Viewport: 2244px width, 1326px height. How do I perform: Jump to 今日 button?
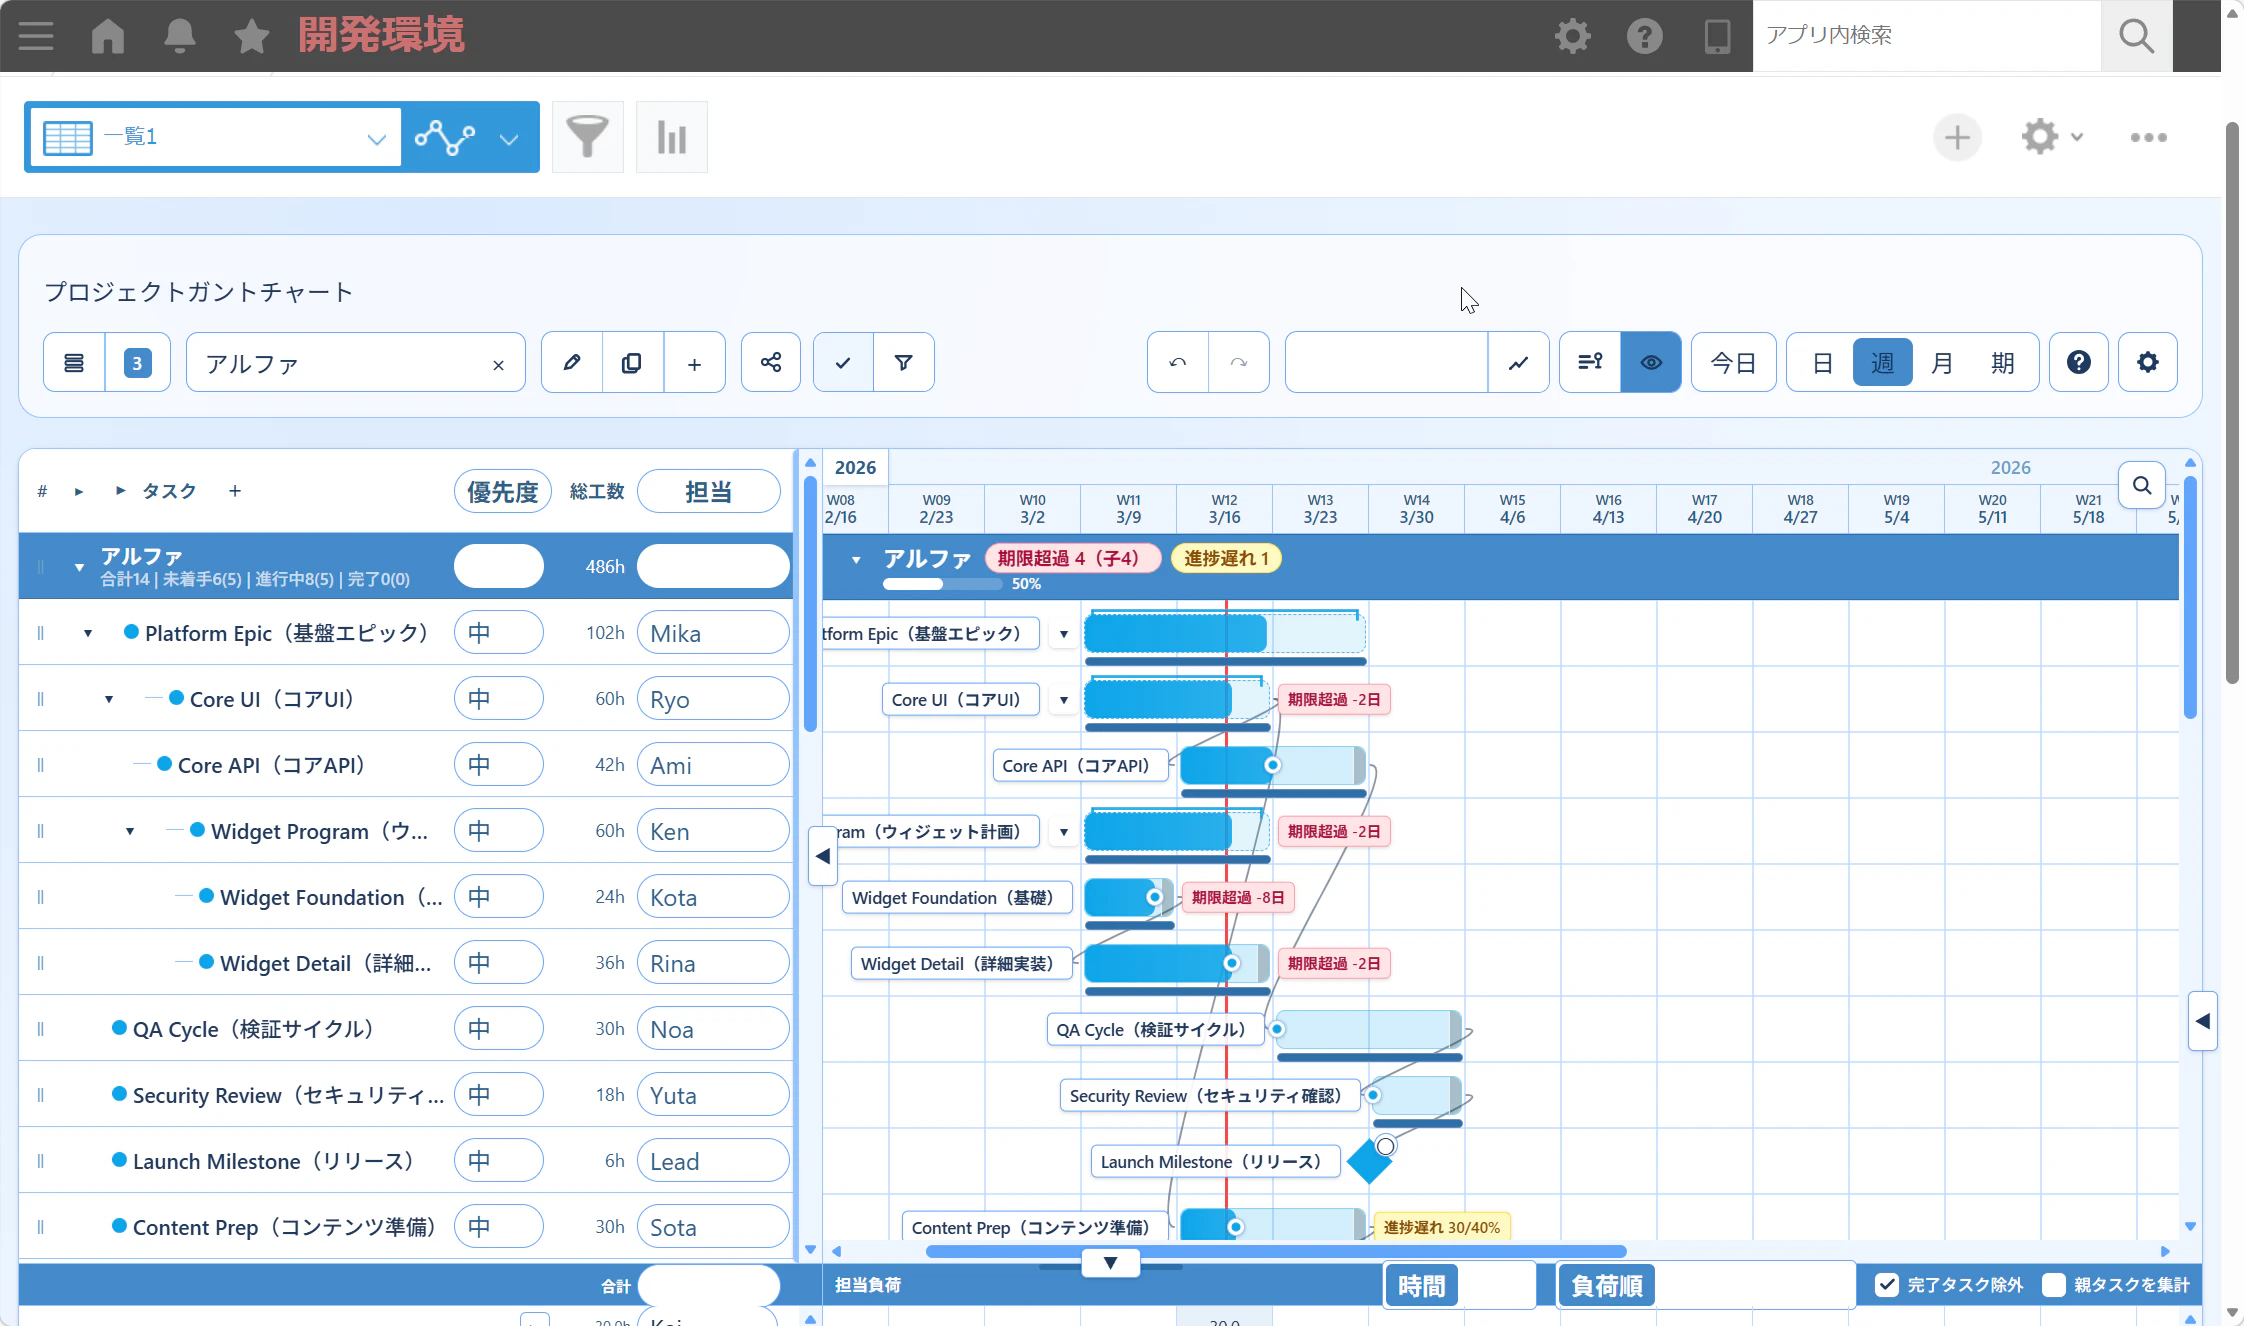click(1733, 363)
